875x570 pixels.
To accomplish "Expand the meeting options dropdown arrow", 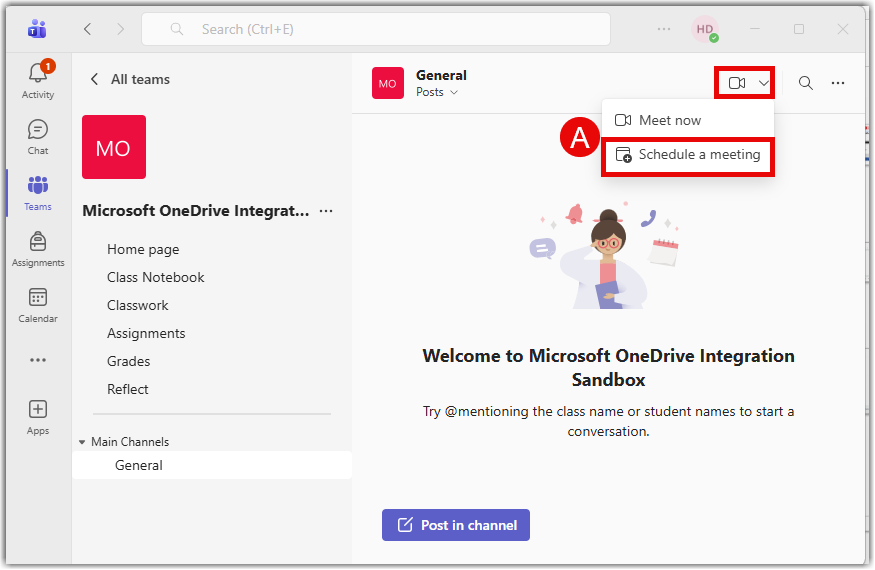I will coord(763,83).
